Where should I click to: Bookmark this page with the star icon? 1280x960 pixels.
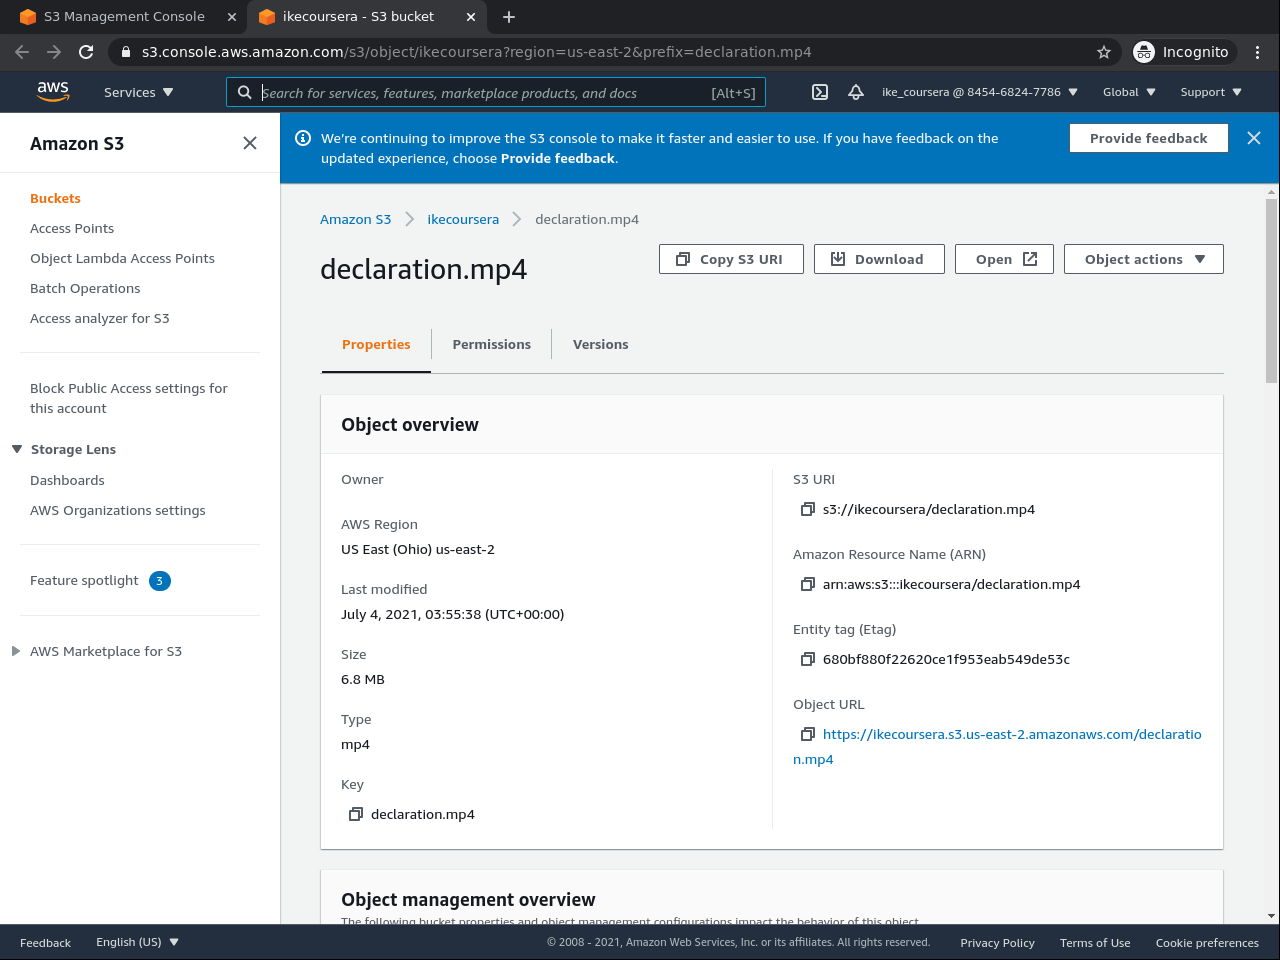pos(1104,52)
